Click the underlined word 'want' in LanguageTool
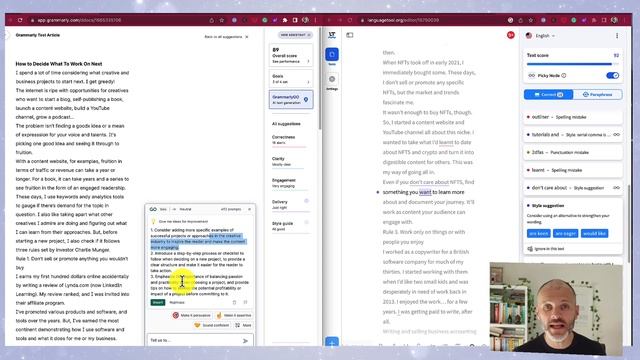The image size is (640, 360). tap(425, 192)
